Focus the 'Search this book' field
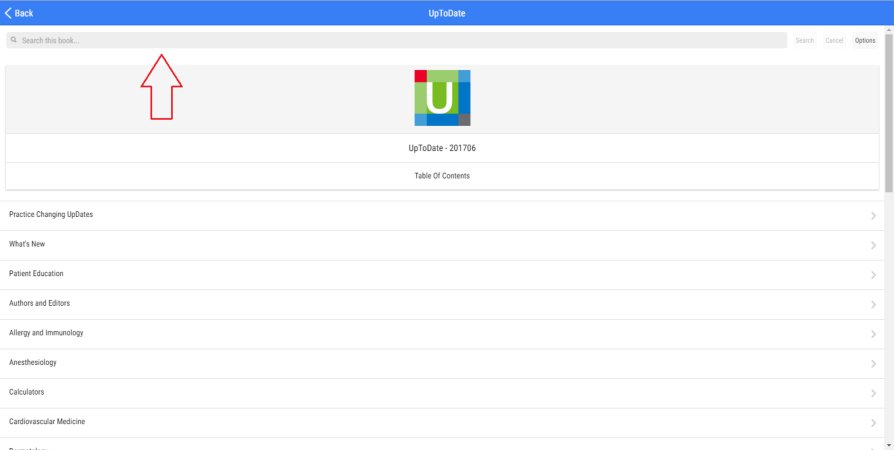 coord(397,40)
